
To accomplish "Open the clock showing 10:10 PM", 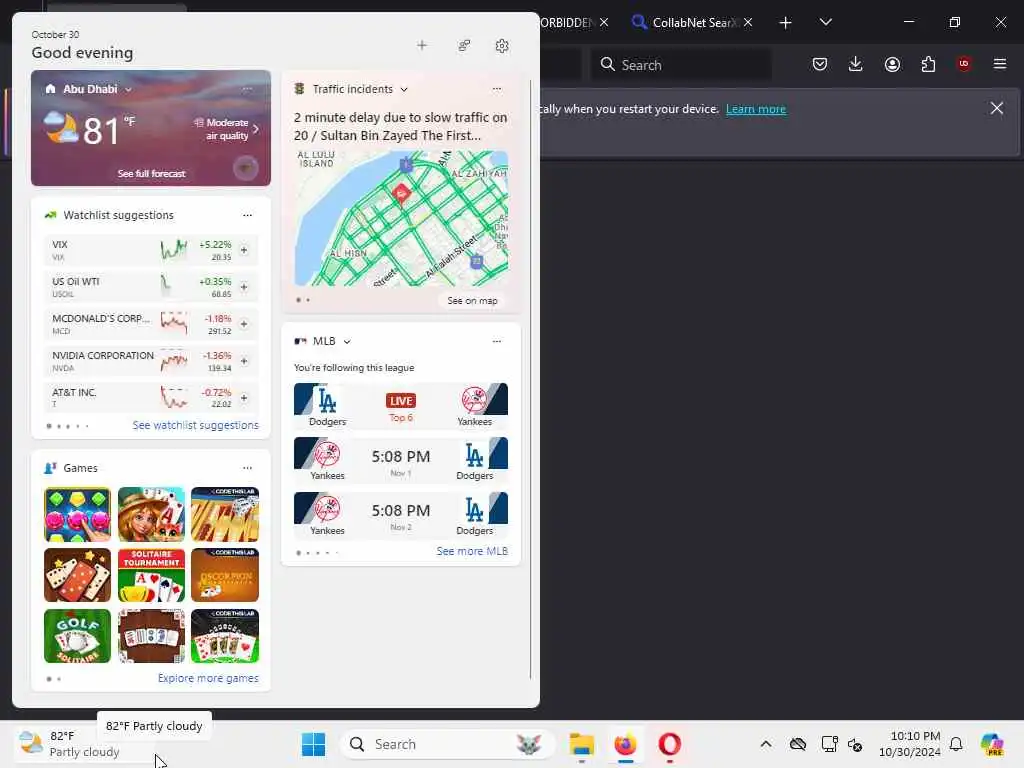I will click(x=910, y=744).
